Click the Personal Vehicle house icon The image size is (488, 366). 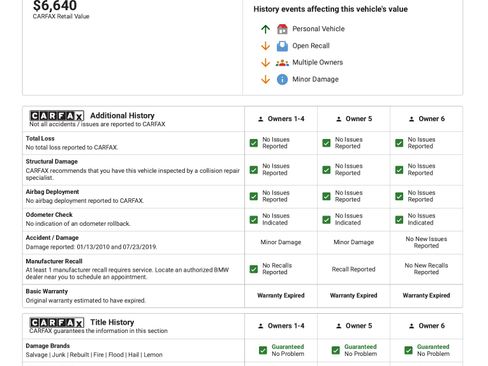tap(282, 29)
